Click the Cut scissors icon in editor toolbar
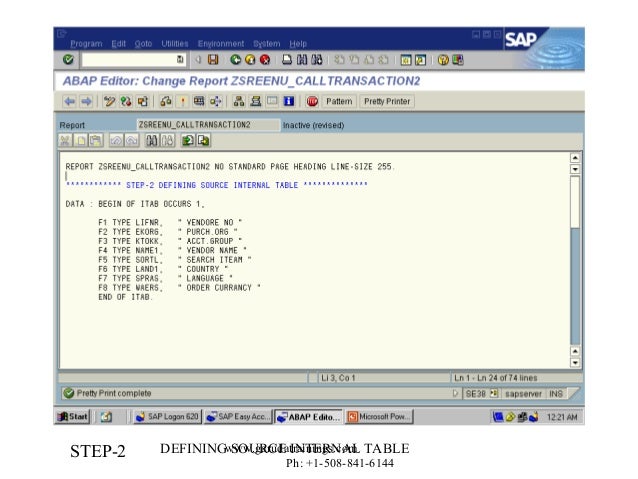 click(x=66, y=140)
